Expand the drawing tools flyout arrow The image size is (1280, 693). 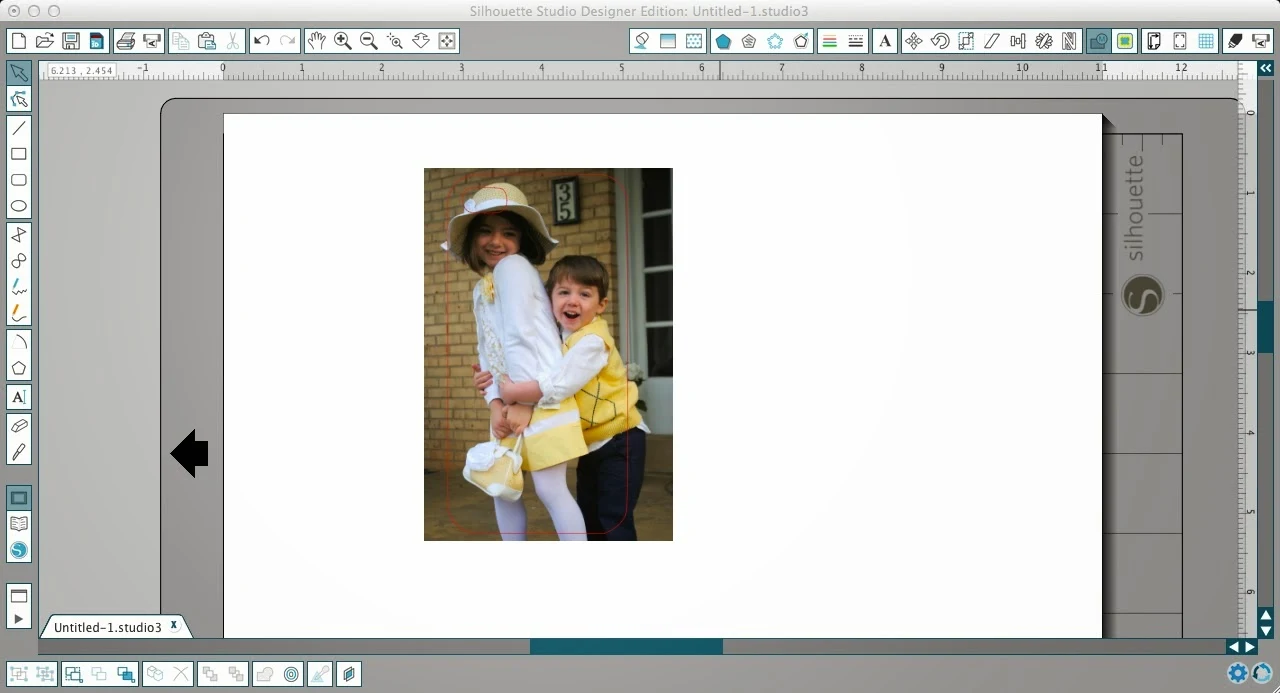[x=19, y=618]
